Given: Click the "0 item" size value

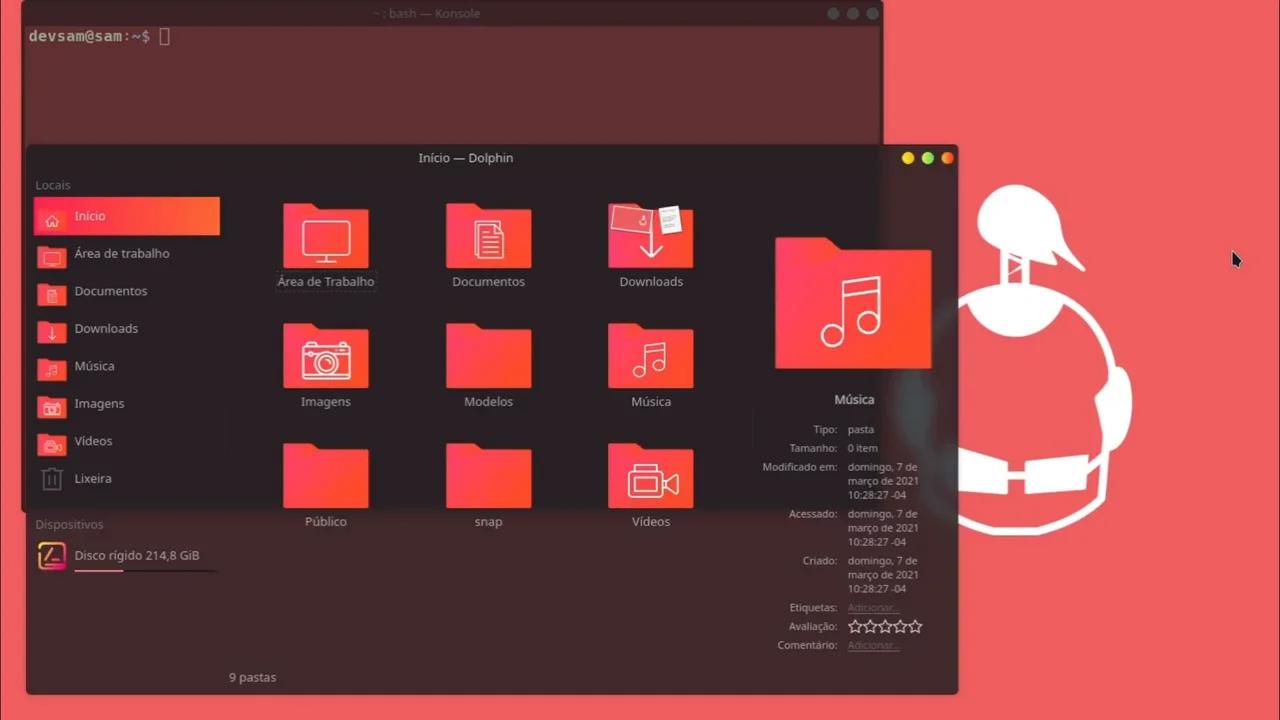Looking at the screenshot, I should point(863,449).
